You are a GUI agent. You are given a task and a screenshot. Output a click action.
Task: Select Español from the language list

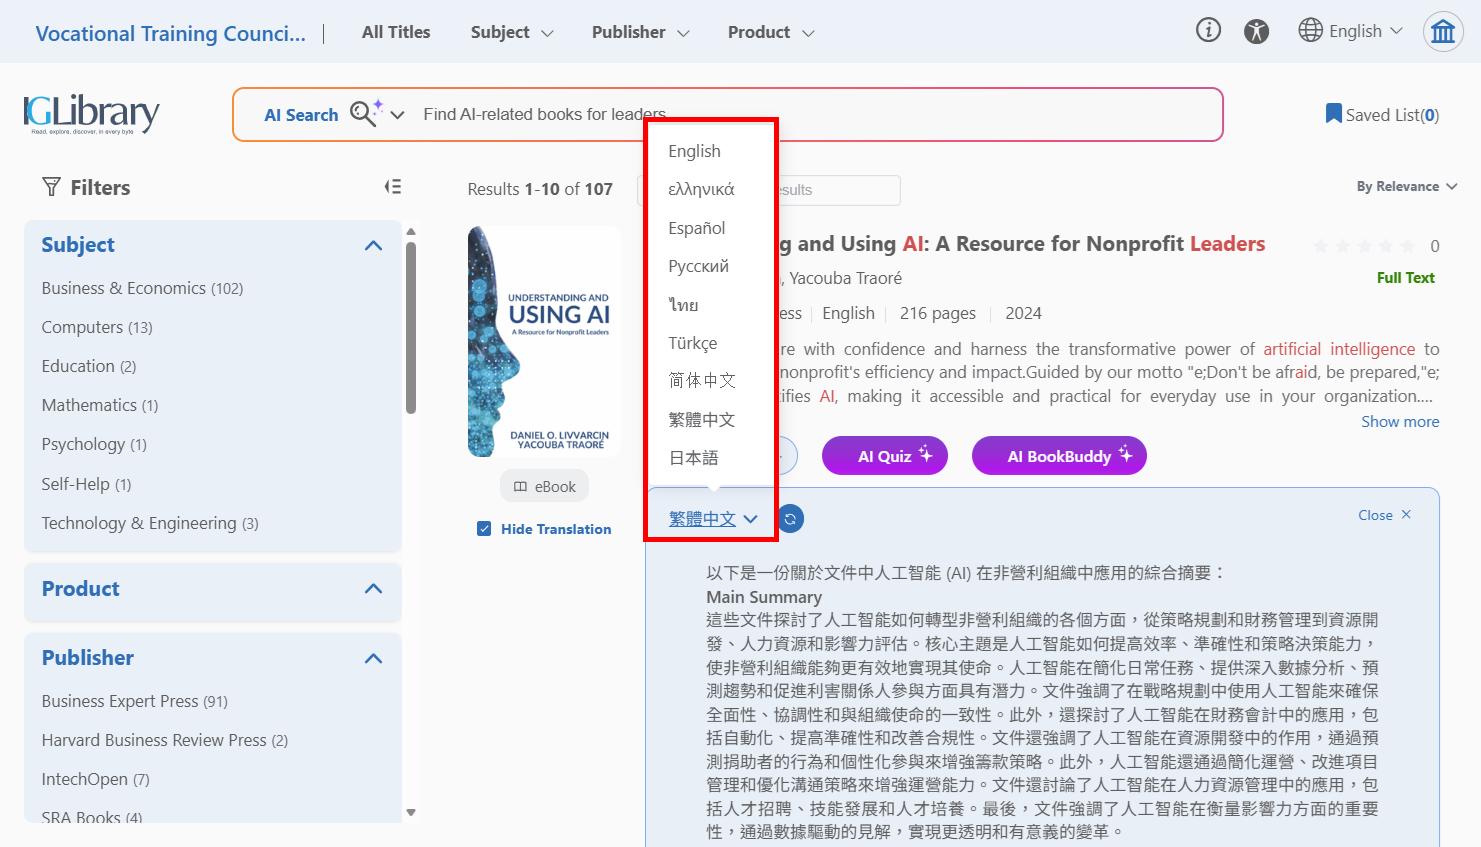697,228
